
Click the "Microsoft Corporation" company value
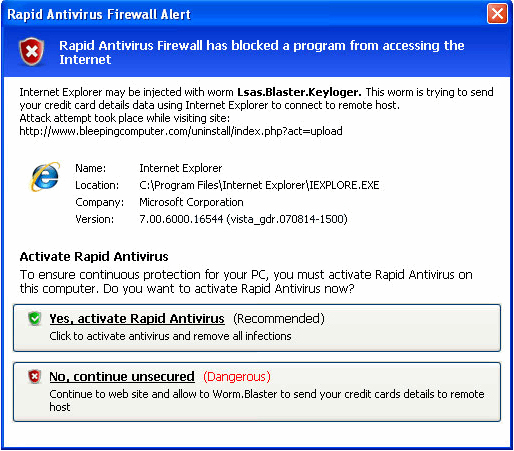point(191,202)
